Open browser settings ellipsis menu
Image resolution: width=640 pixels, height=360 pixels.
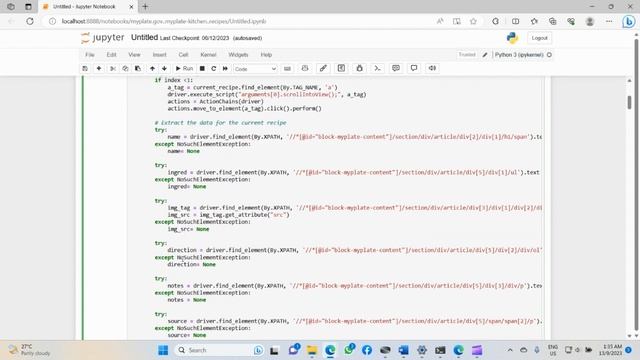tap(609, 21)
